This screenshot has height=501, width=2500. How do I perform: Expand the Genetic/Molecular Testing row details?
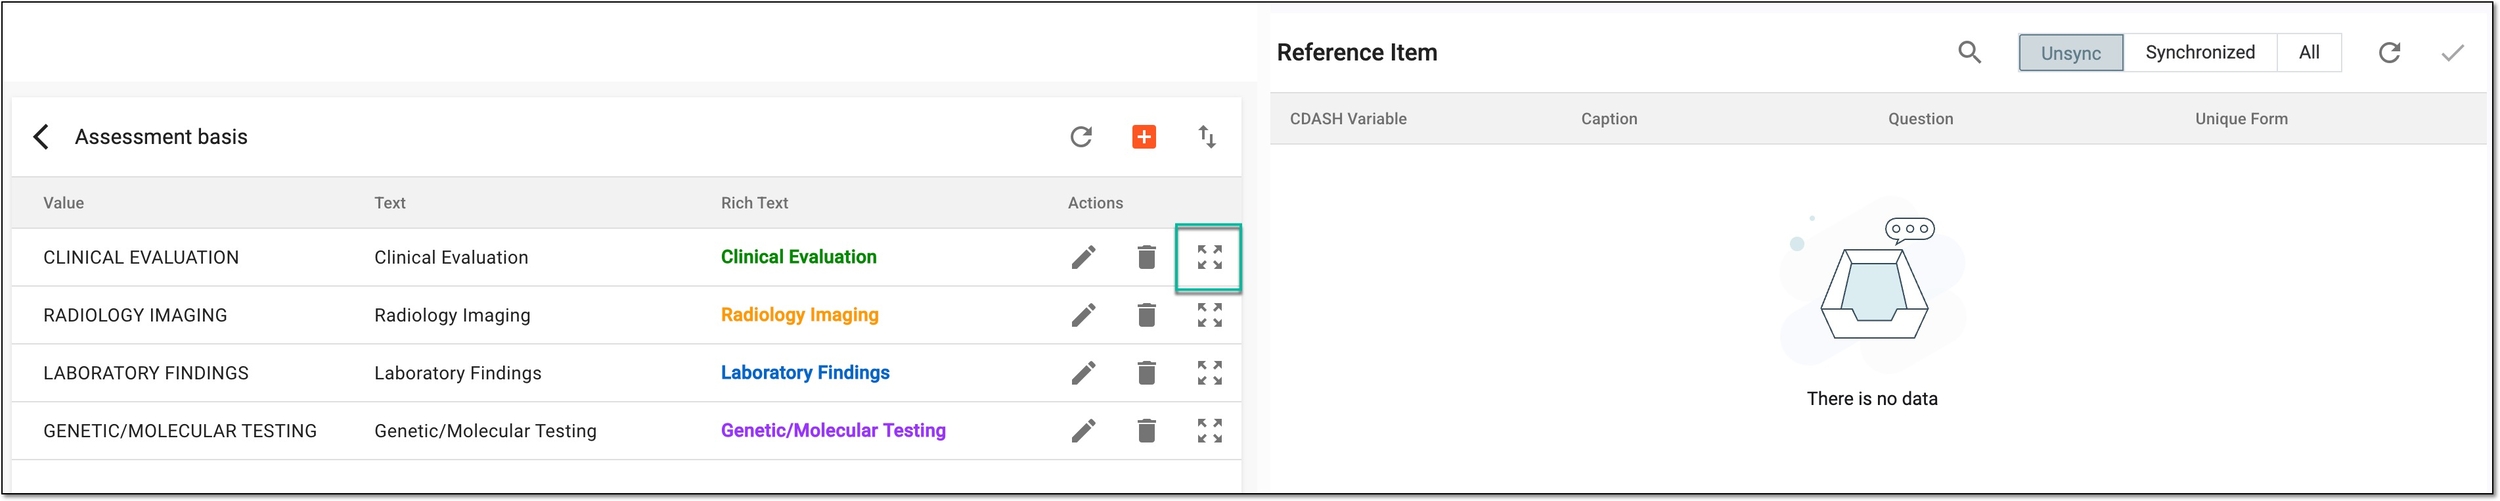click(1209, 431)
